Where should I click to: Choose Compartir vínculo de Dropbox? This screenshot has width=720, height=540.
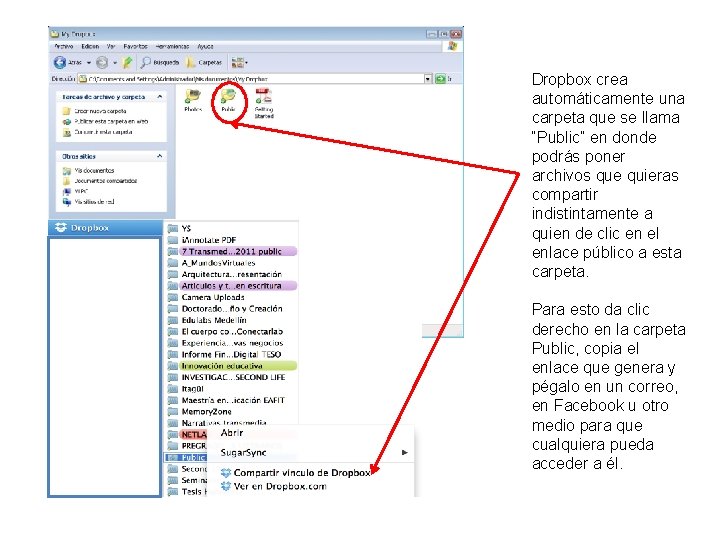tap(302, 472)
